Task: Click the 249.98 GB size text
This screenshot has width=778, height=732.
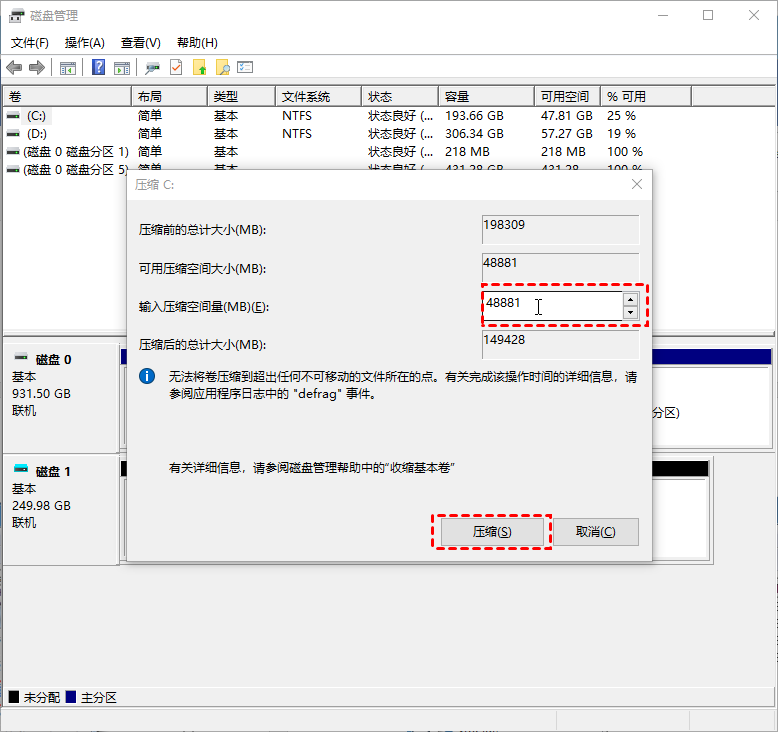Action: point(41,505)
